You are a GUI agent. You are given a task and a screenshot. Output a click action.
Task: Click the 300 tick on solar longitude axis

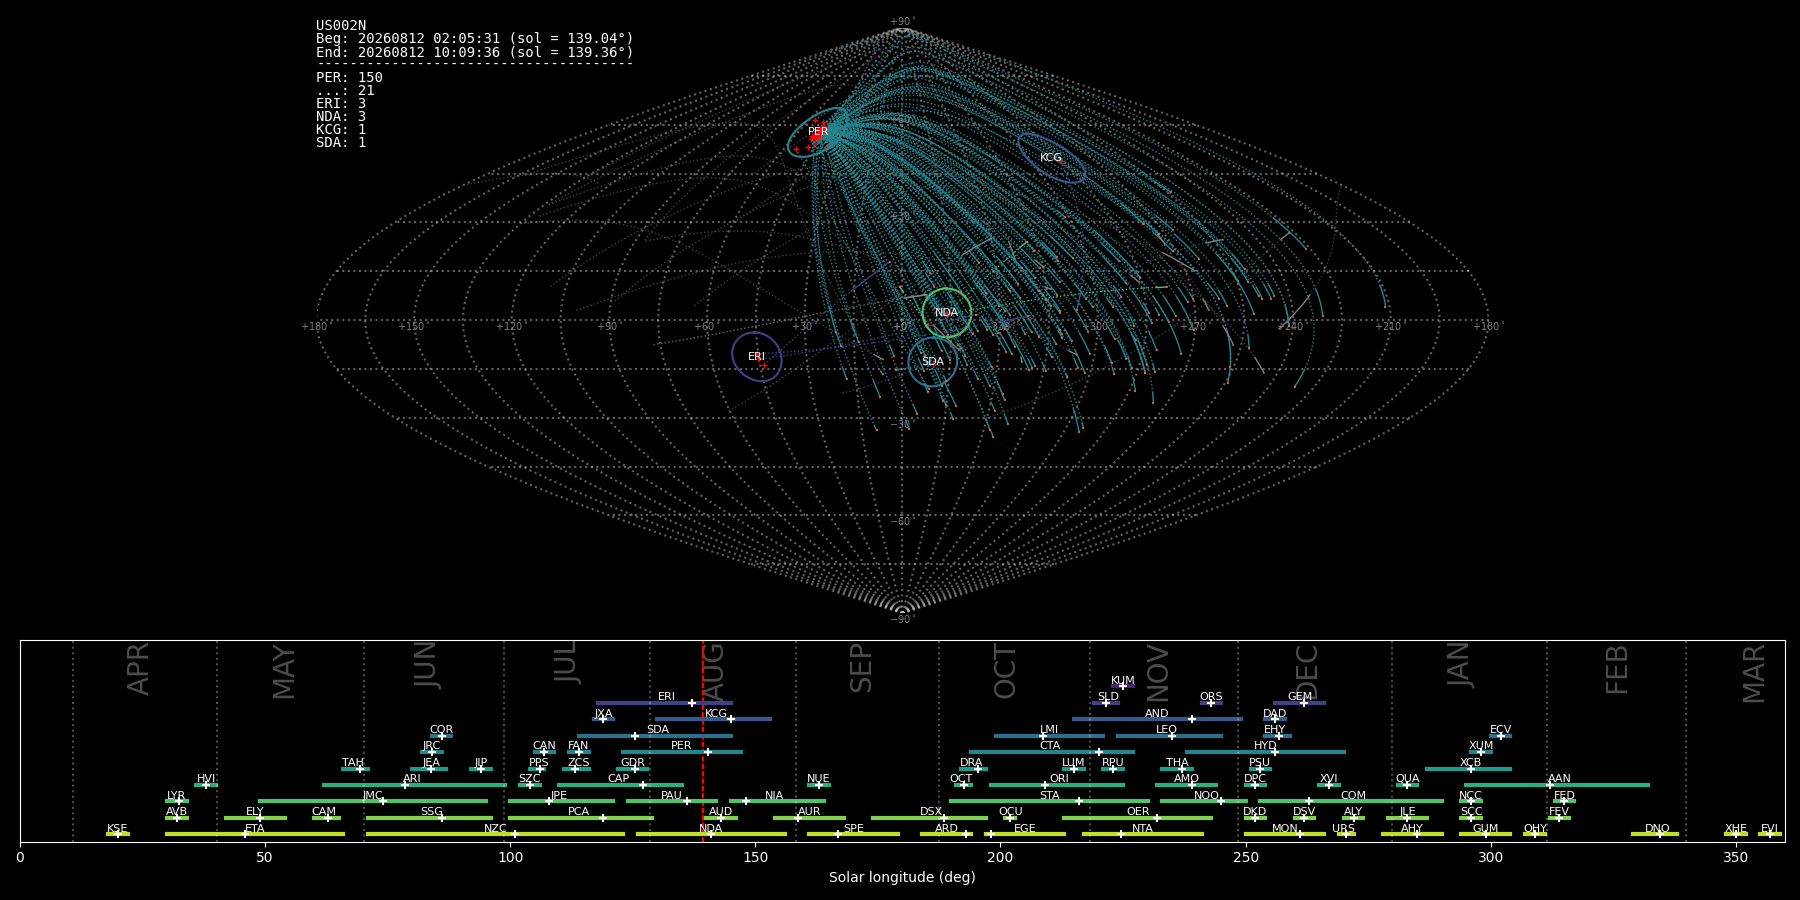pyautogui.click(x=1490, y=857)
